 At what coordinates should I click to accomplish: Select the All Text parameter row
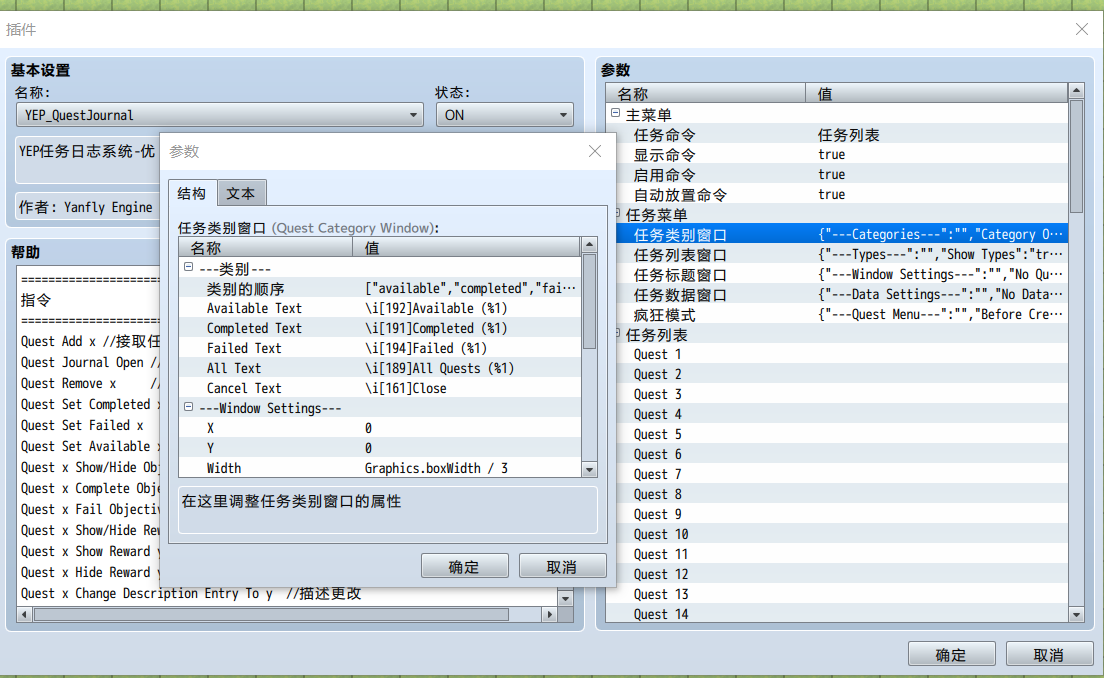380,368
